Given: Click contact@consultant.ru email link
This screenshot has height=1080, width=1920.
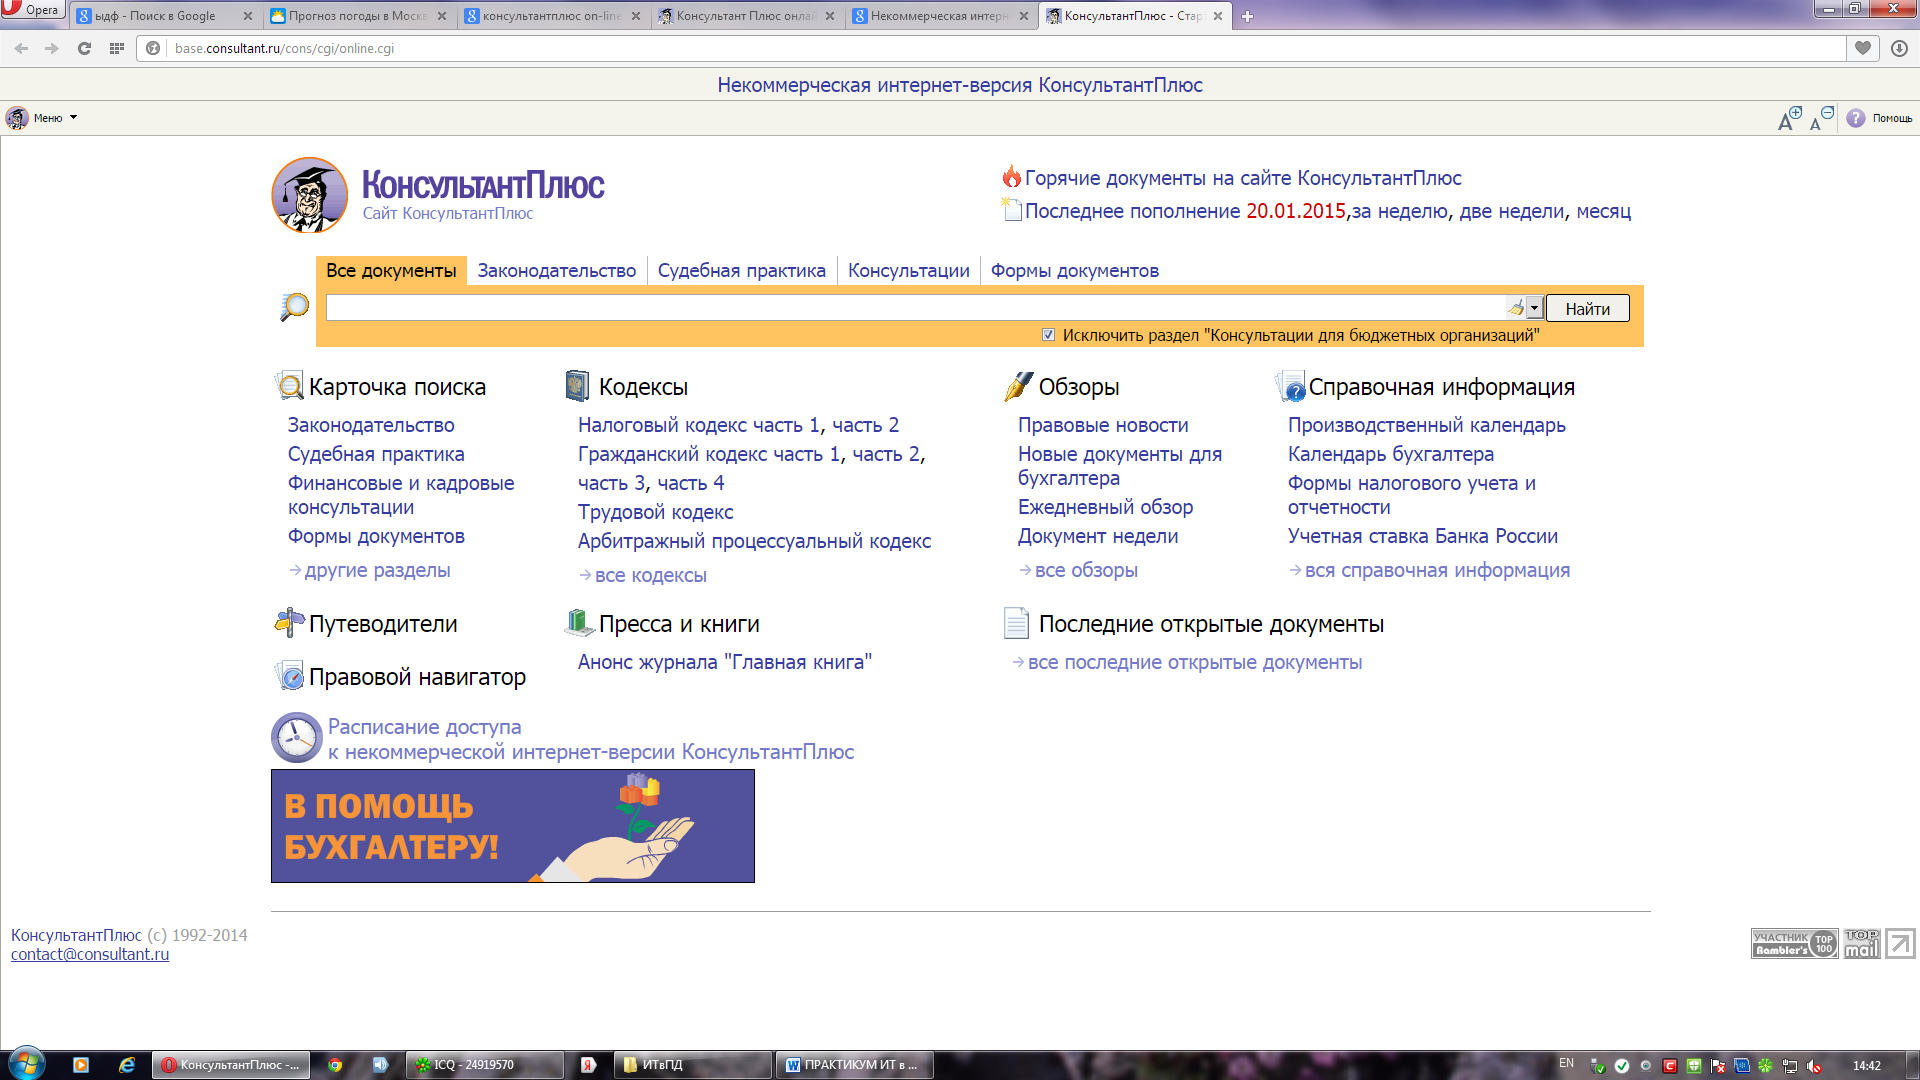Looking at the screenshot, I should click(x=90, y=954).
